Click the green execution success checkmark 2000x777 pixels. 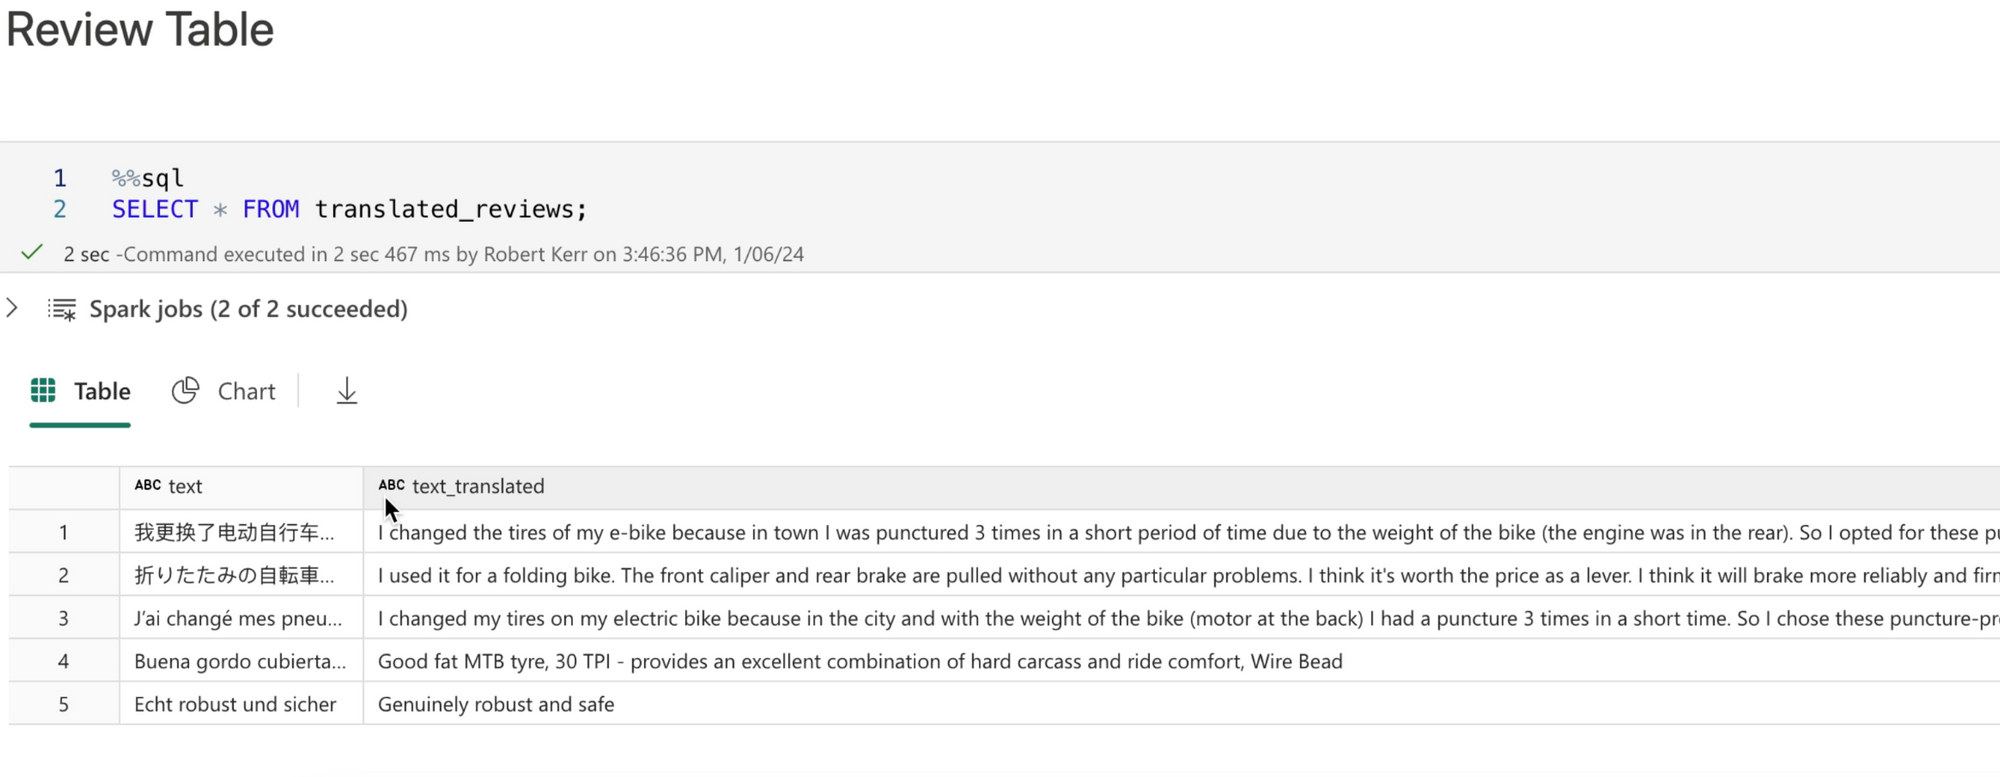(32, 253)
